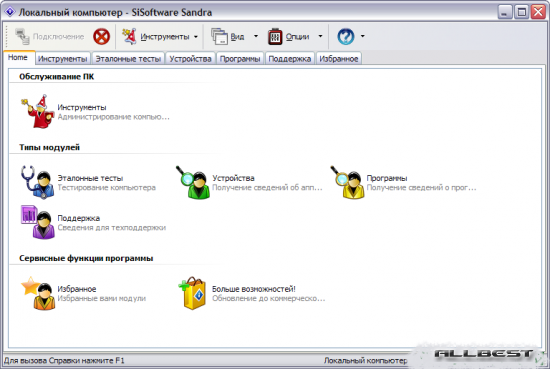Close the Sandra window
550x369 pixels.
tap(538, 12)
